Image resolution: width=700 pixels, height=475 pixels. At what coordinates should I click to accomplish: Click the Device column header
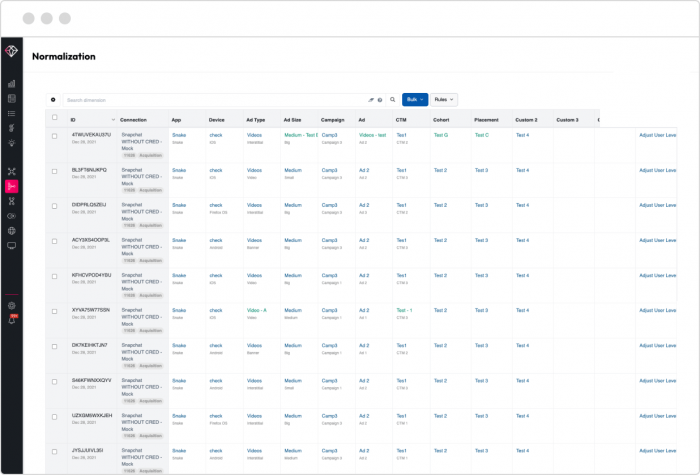[x=217, y=120]
